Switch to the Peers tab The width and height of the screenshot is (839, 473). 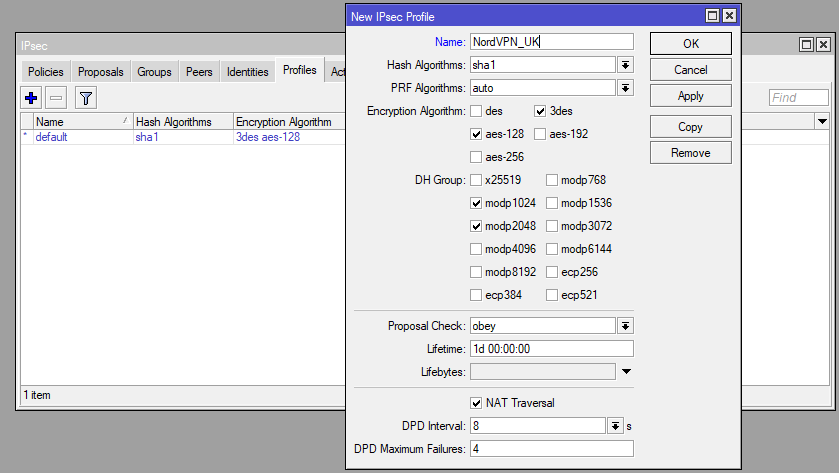(199, 72)
